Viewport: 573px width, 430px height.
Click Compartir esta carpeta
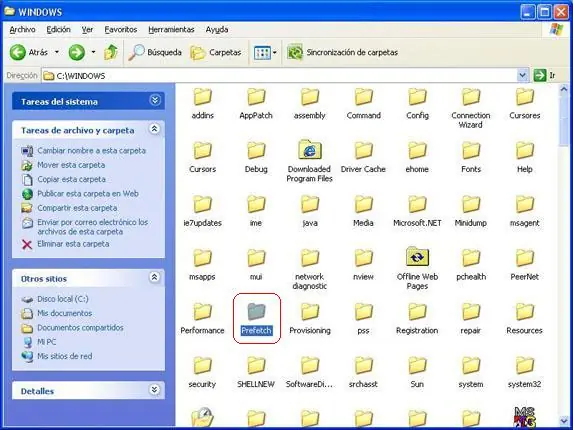77,208
